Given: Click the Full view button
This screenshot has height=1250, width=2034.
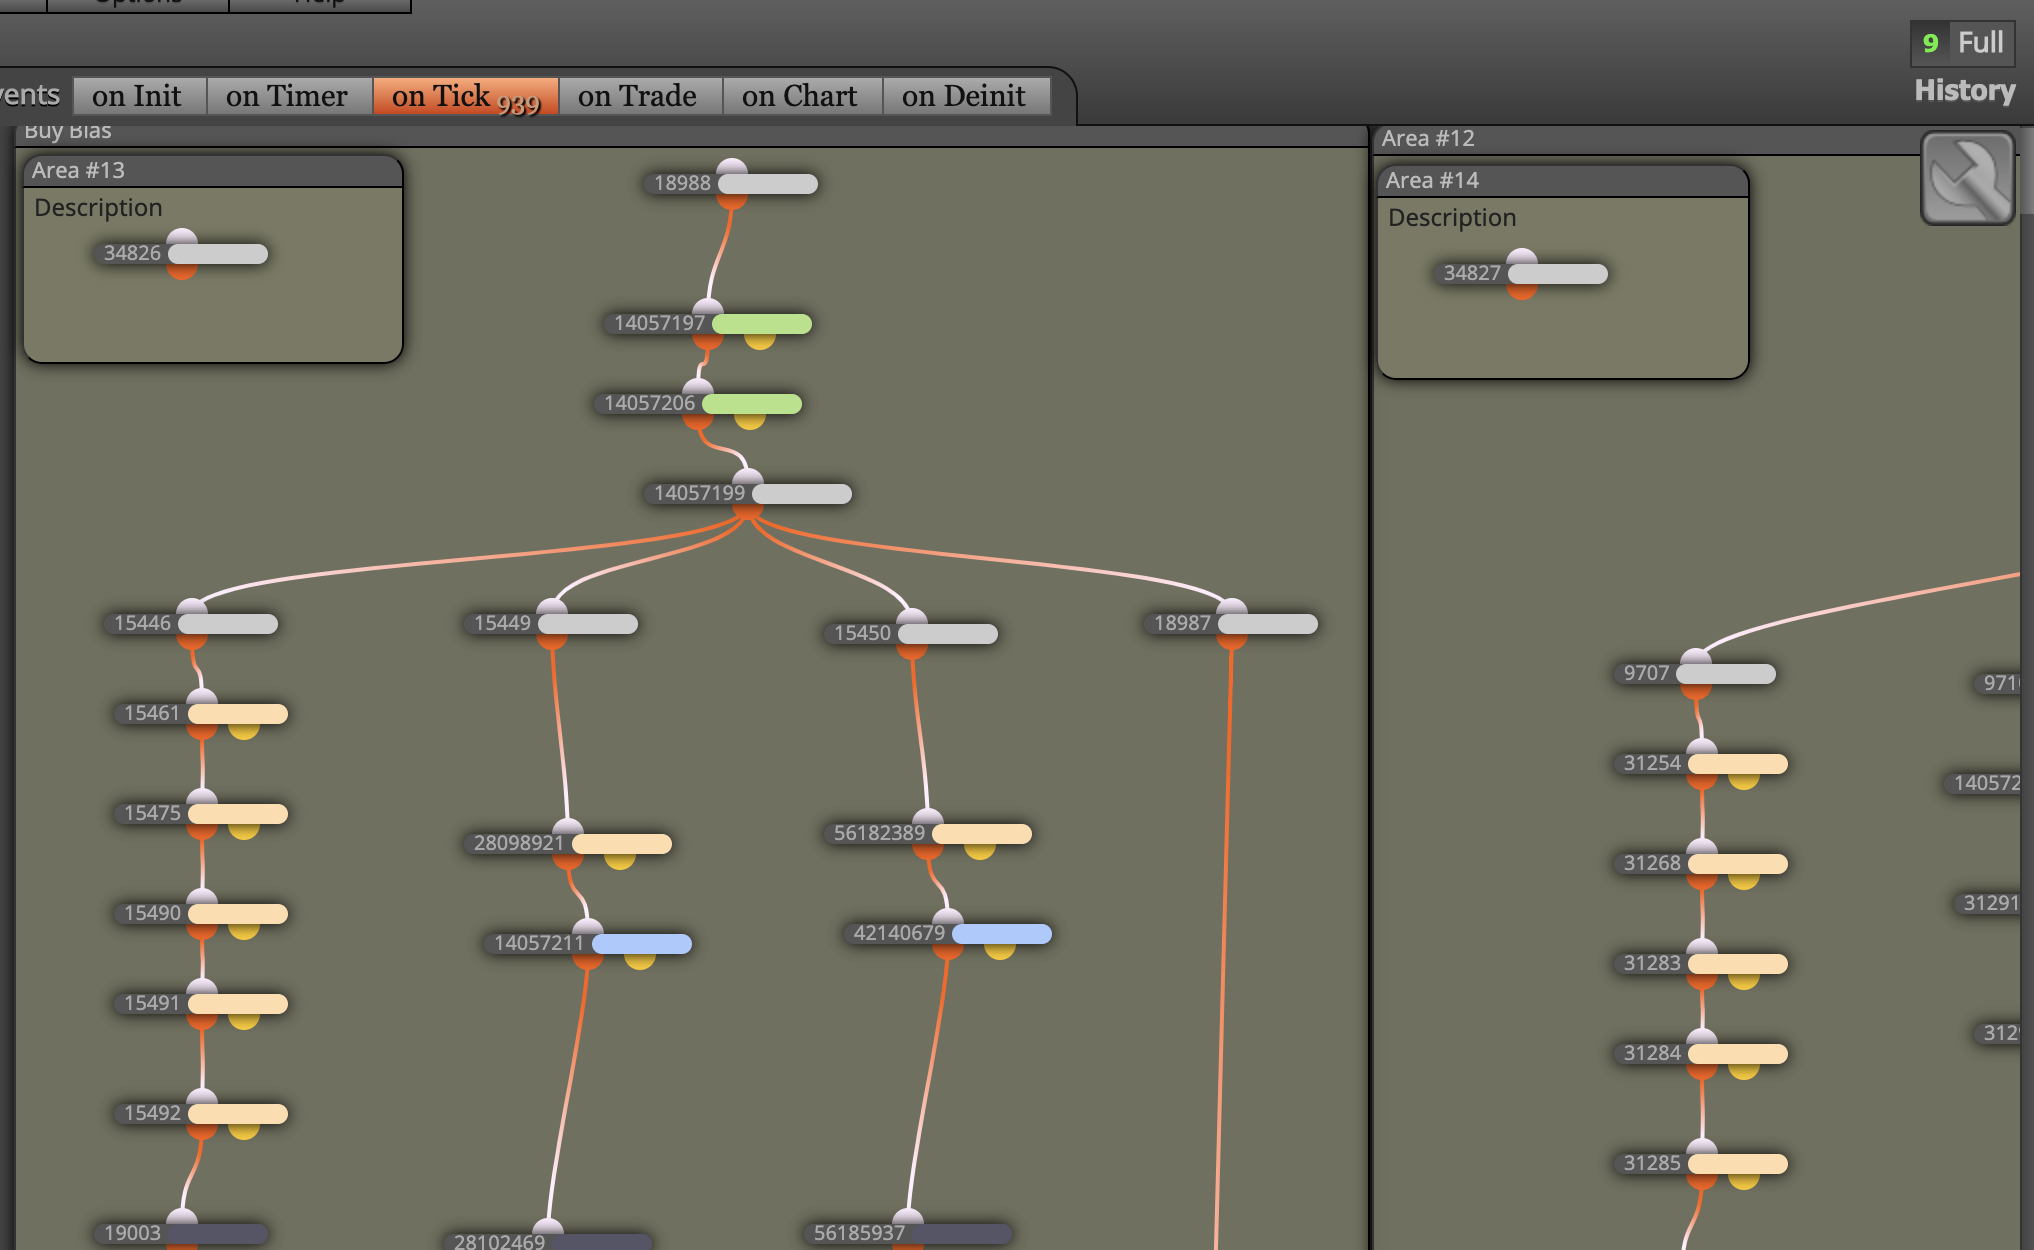Looking at the screenshot, I should 1980,42.
